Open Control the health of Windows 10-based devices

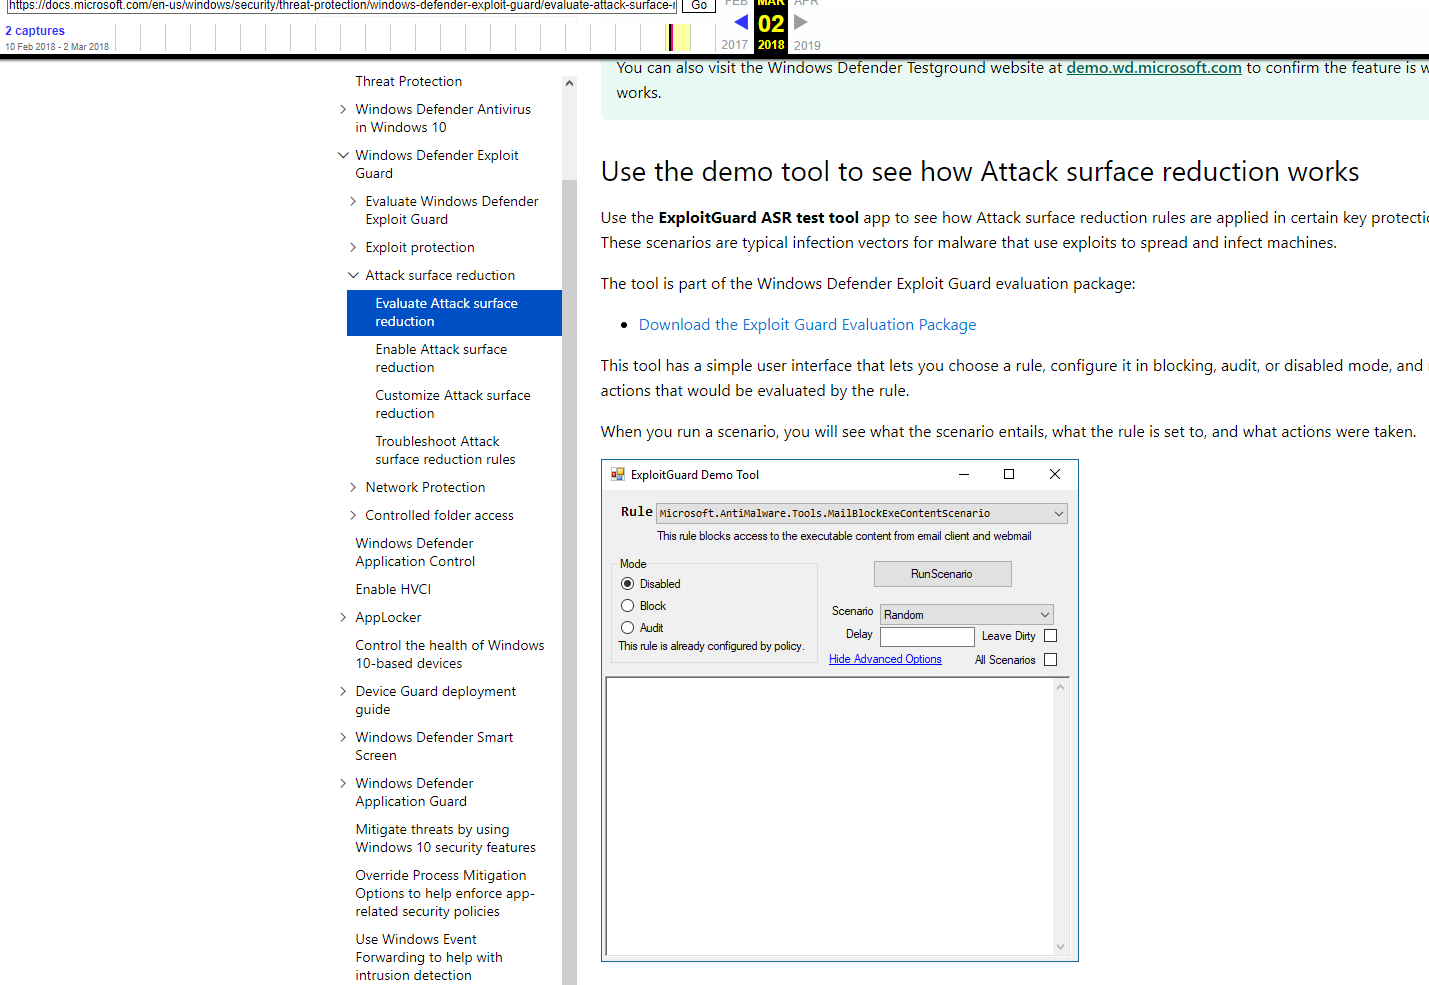point(450,654)
